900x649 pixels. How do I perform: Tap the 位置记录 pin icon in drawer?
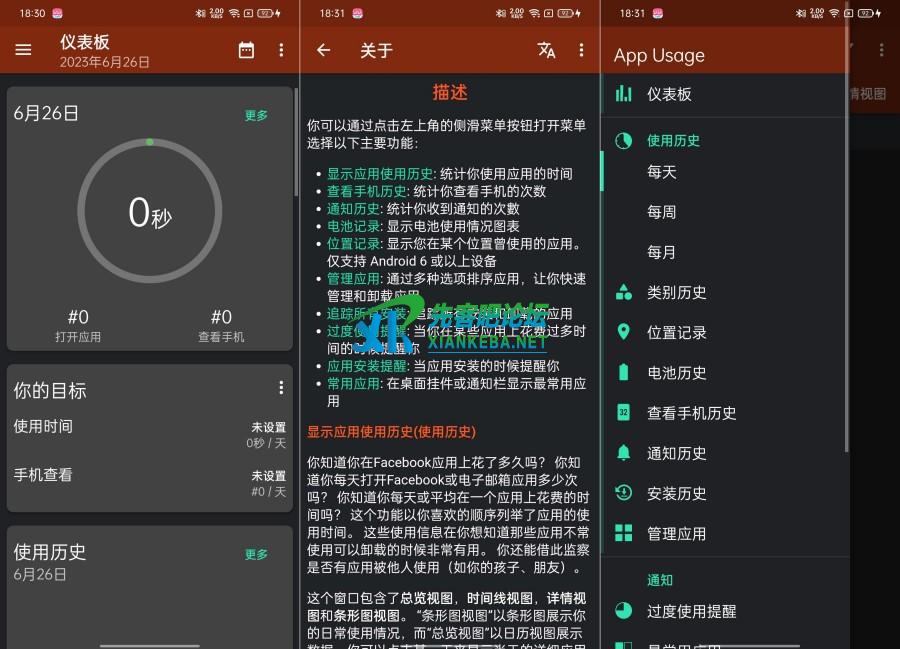tap(624, 332)
